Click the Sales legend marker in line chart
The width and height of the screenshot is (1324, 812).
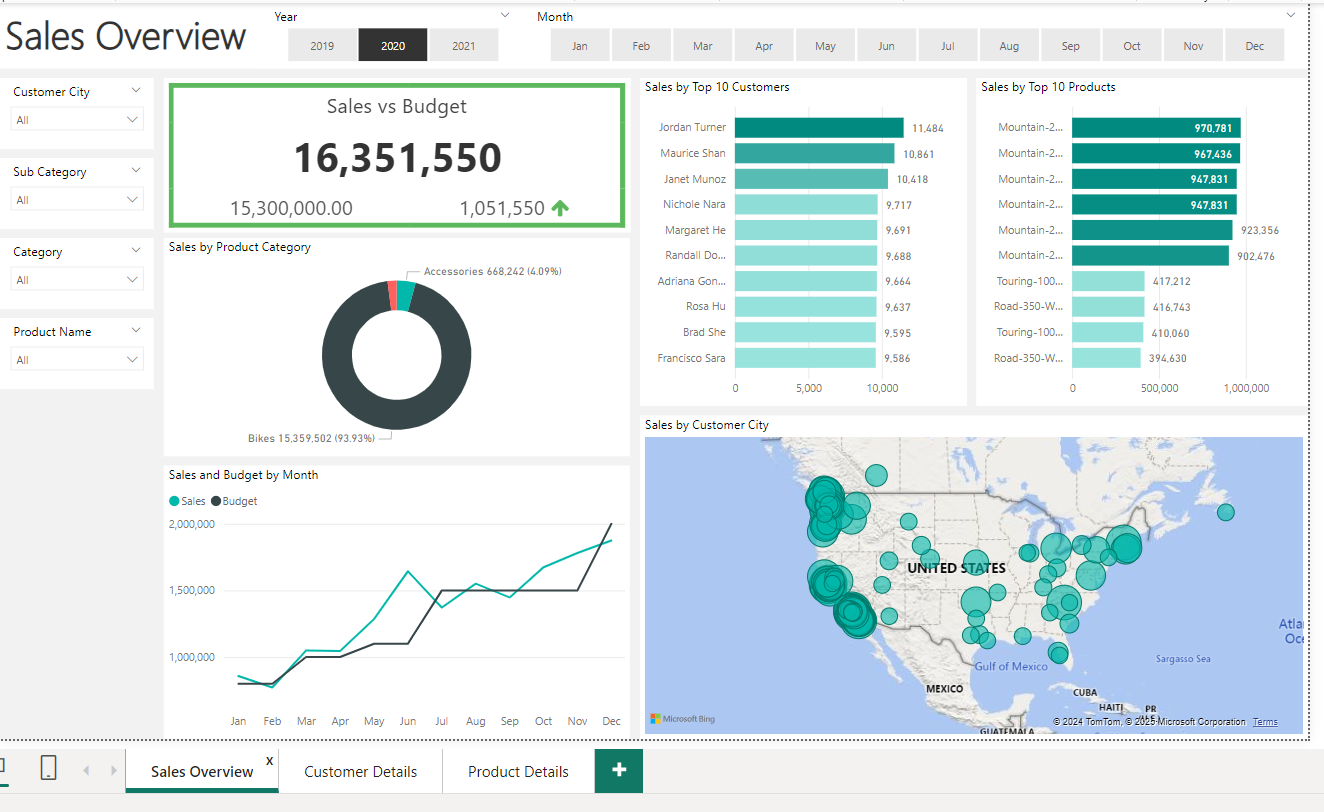pos(175,501)
